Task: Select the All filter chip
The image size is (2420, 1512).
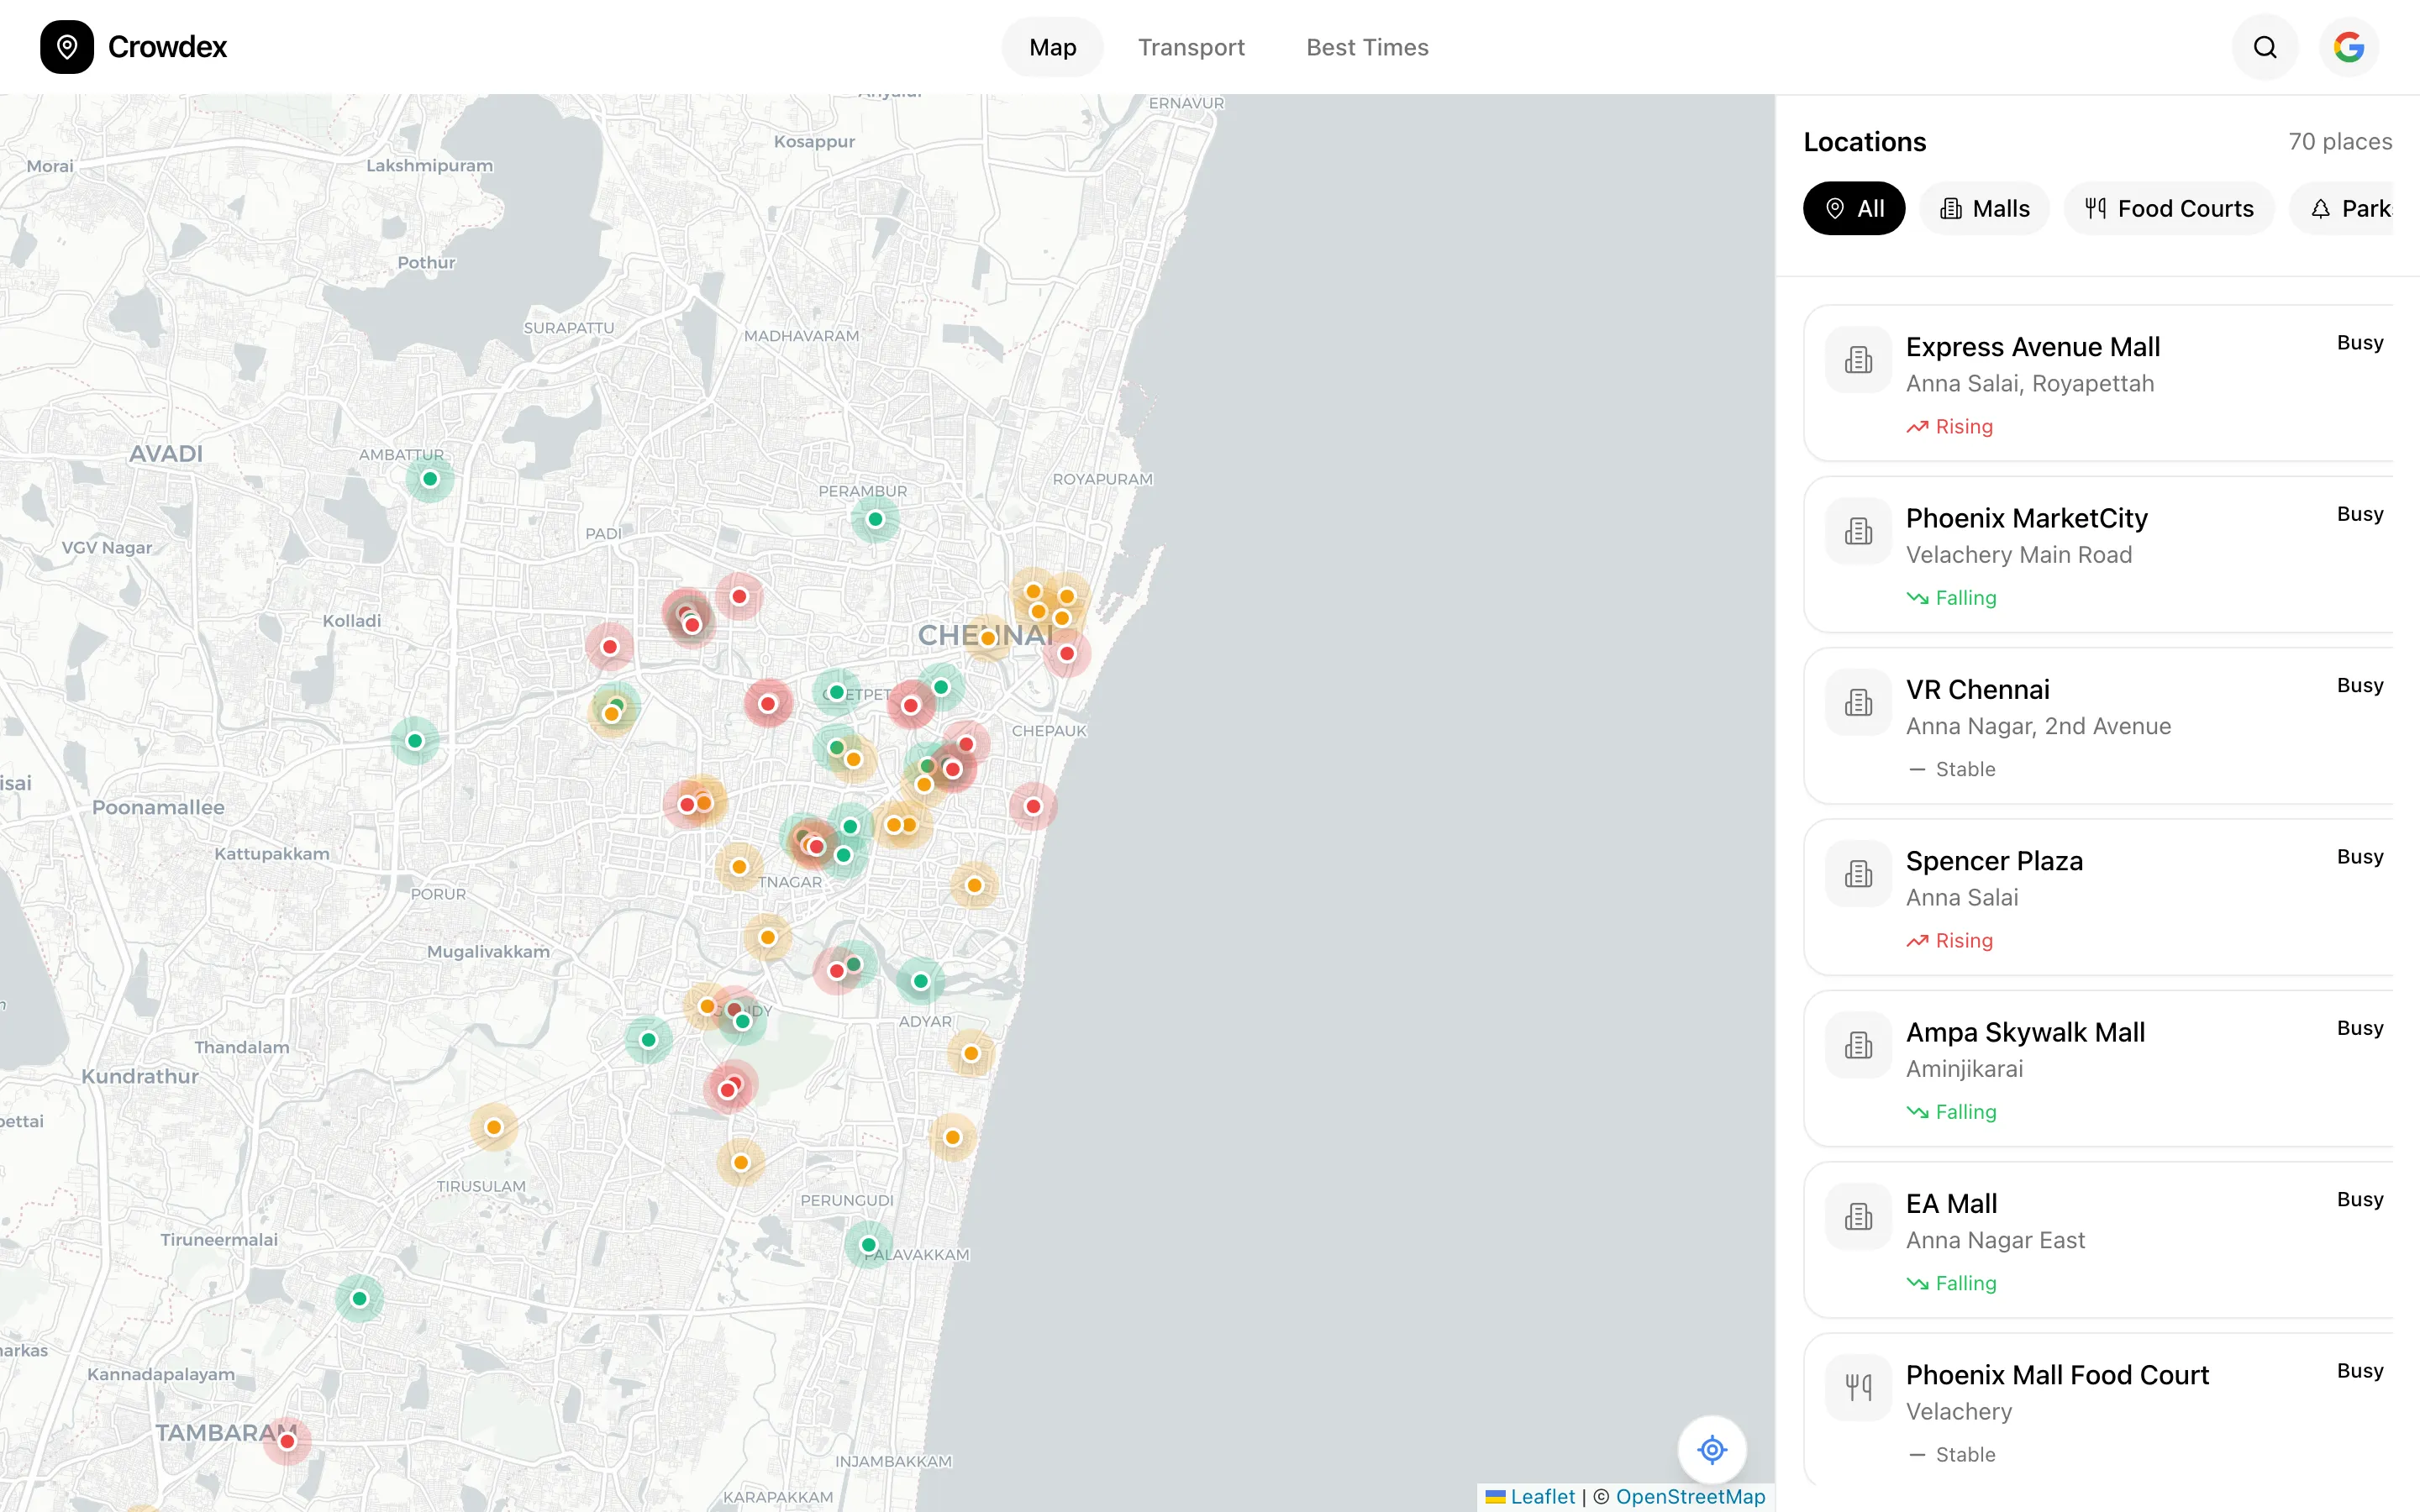Action: (x=1854, y=208)
